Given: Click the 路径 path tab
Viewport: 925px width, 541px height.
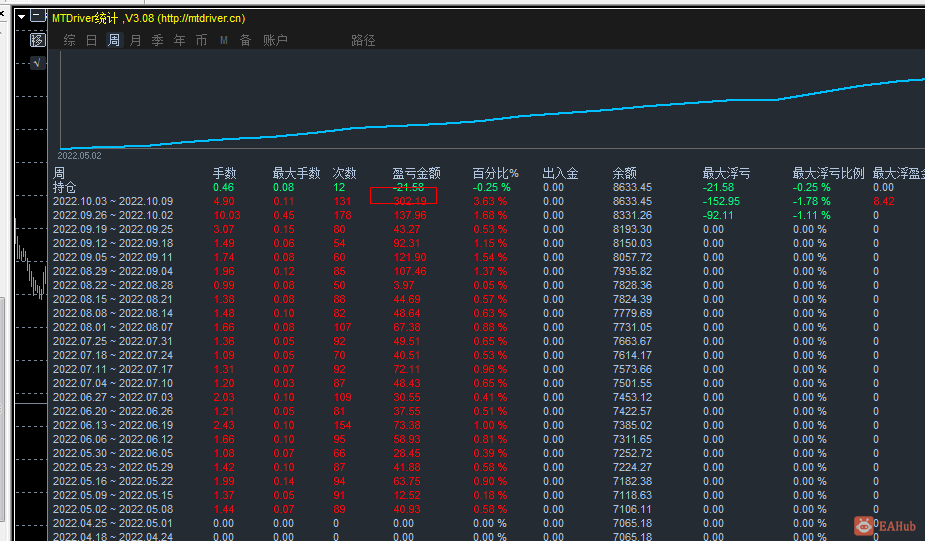Looking at the screenshot, I should (x=363, y=40).
